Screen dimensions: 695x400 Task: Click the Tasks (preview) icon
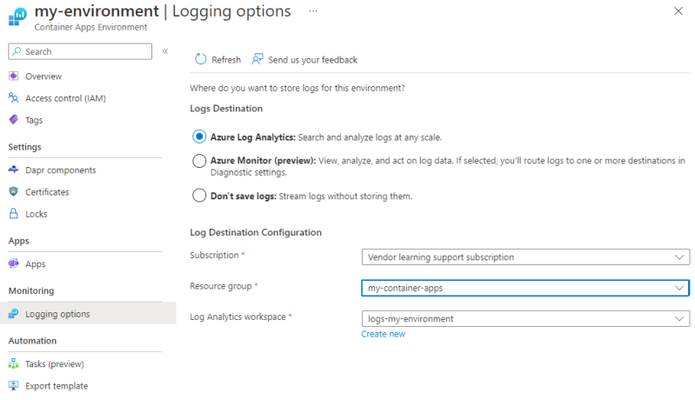tap(14, 364)
